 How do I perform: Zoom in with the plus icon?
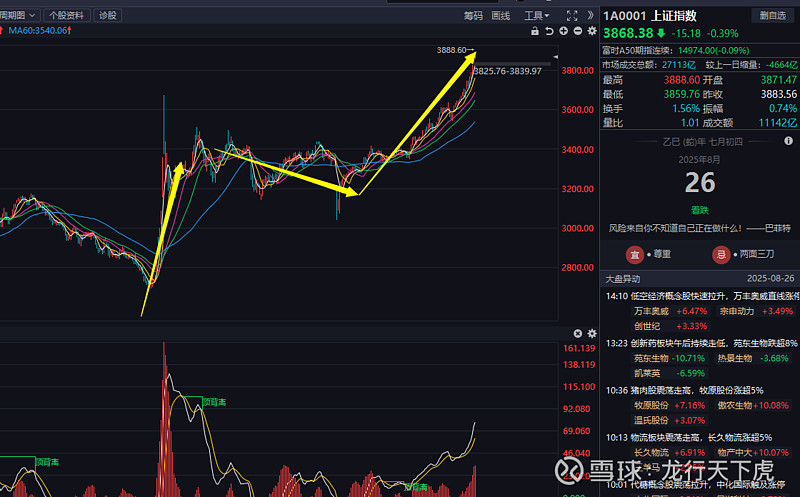click(x=564, y=31)
